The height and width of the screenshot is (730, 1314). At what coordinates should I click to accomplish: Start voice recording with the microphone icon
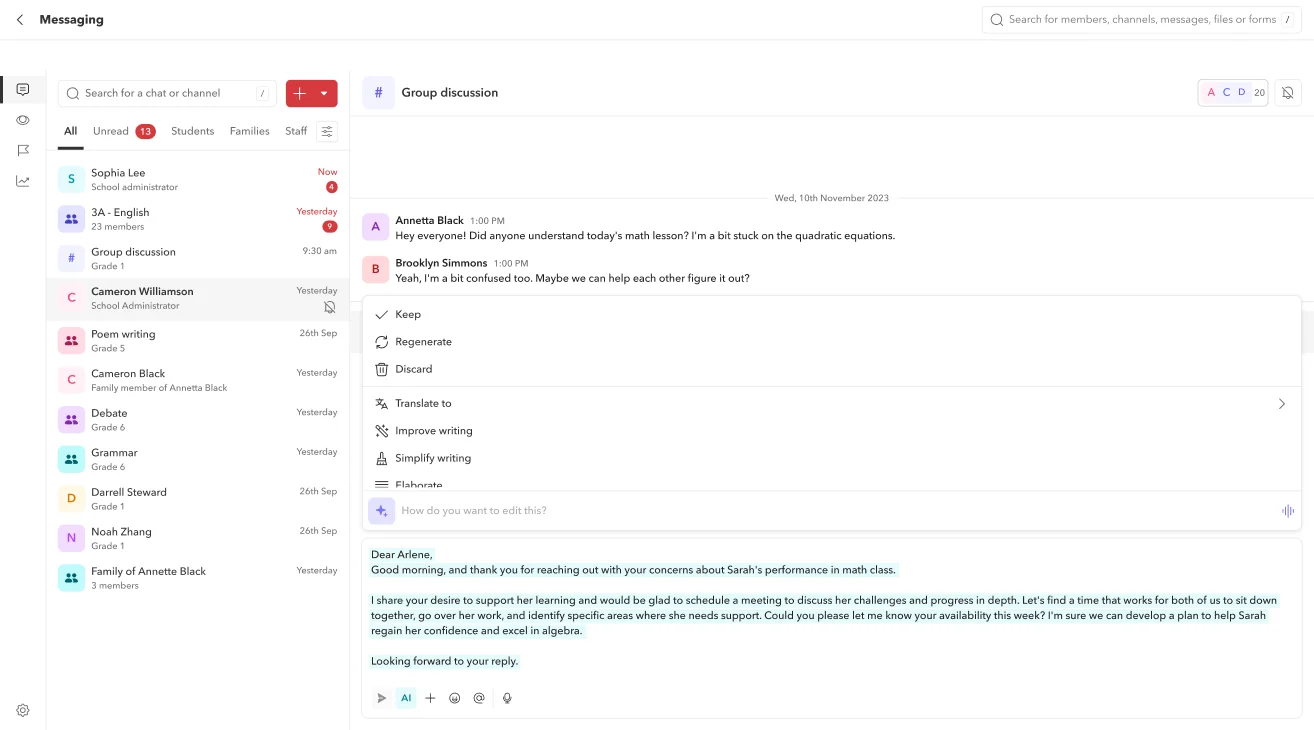[507, 698]
